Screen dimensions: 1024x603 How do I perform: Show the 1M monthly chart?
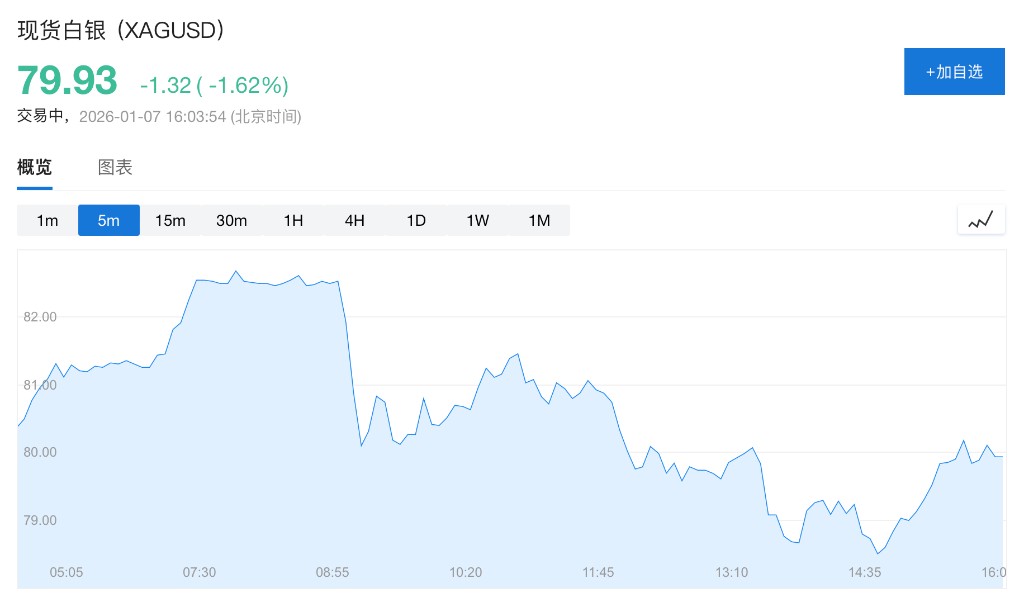539,221
